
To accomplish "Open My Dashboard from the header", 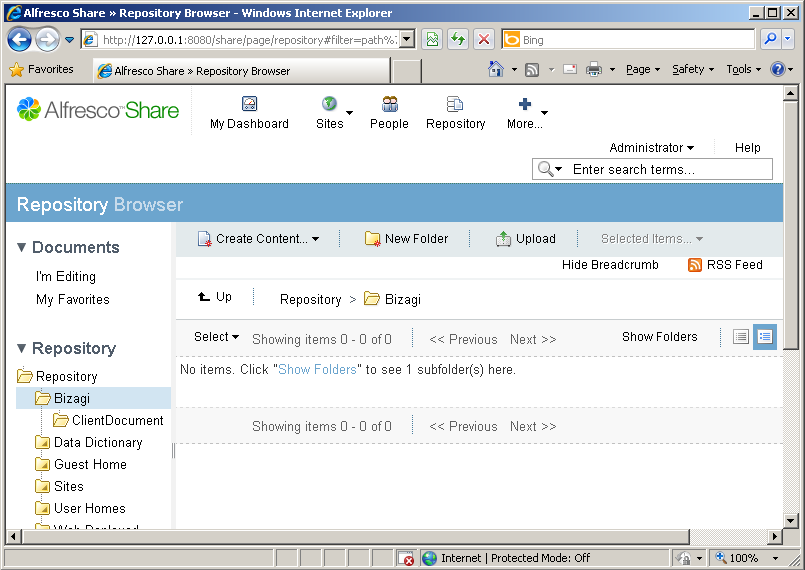I will 249,113.
